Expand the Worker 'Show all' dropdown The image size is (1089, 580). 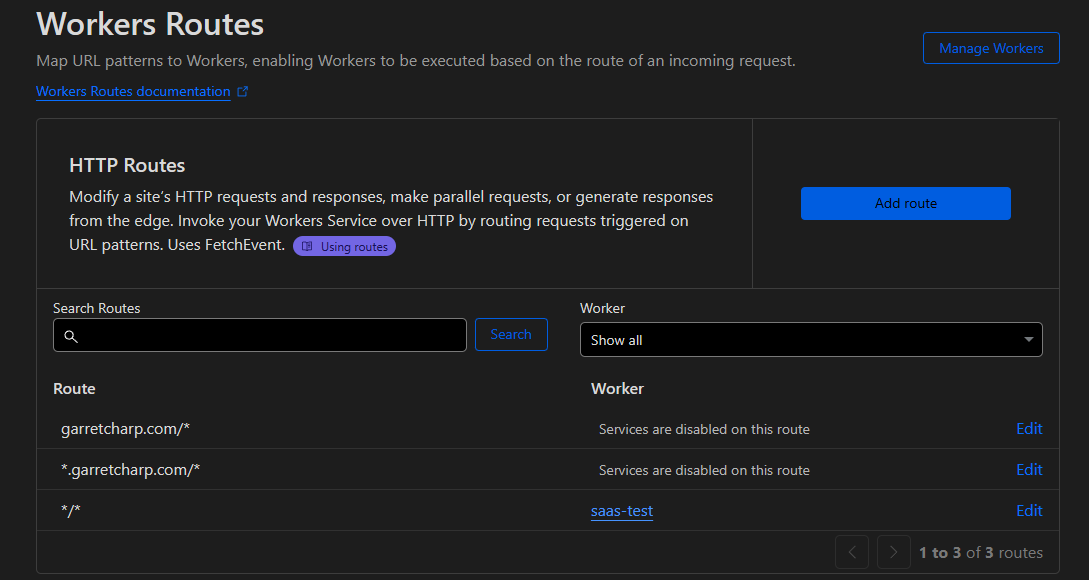click(x=811, y=340)
